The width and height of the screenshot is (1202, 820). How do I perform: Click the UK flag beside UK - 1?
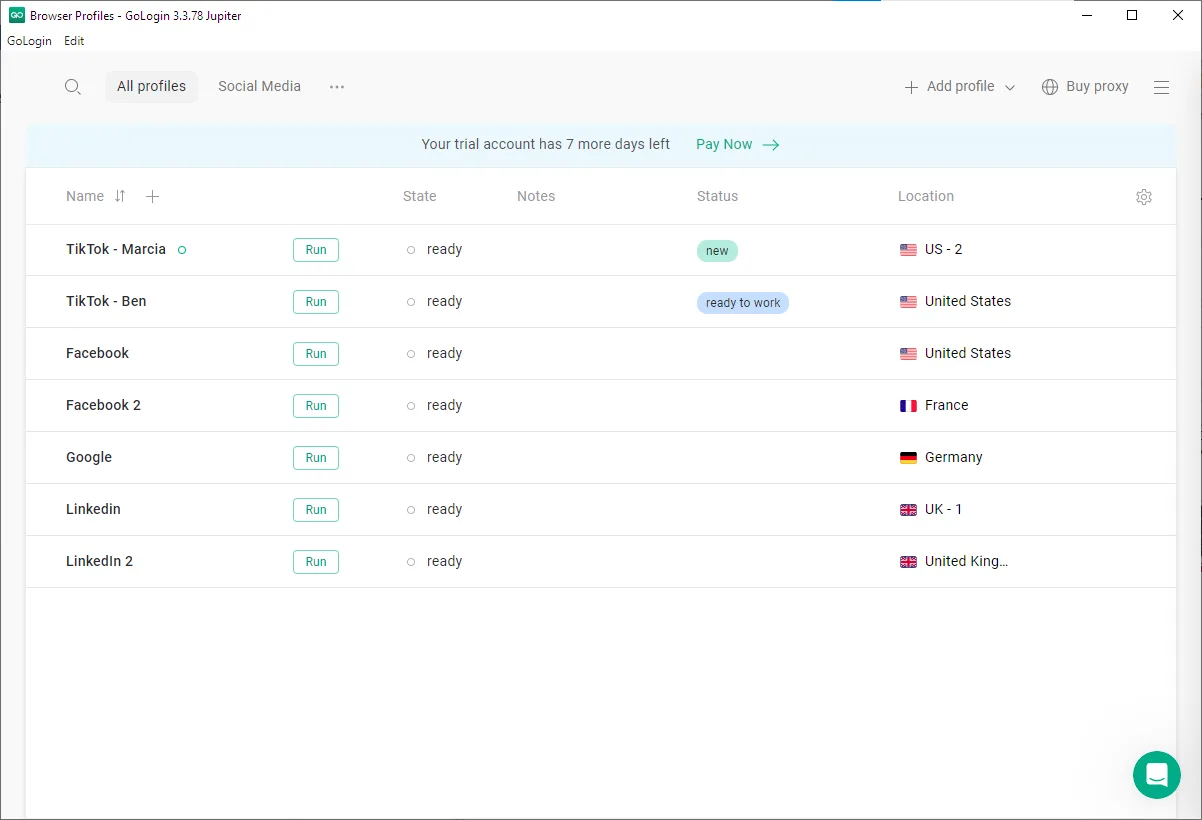tap(908, 510)
